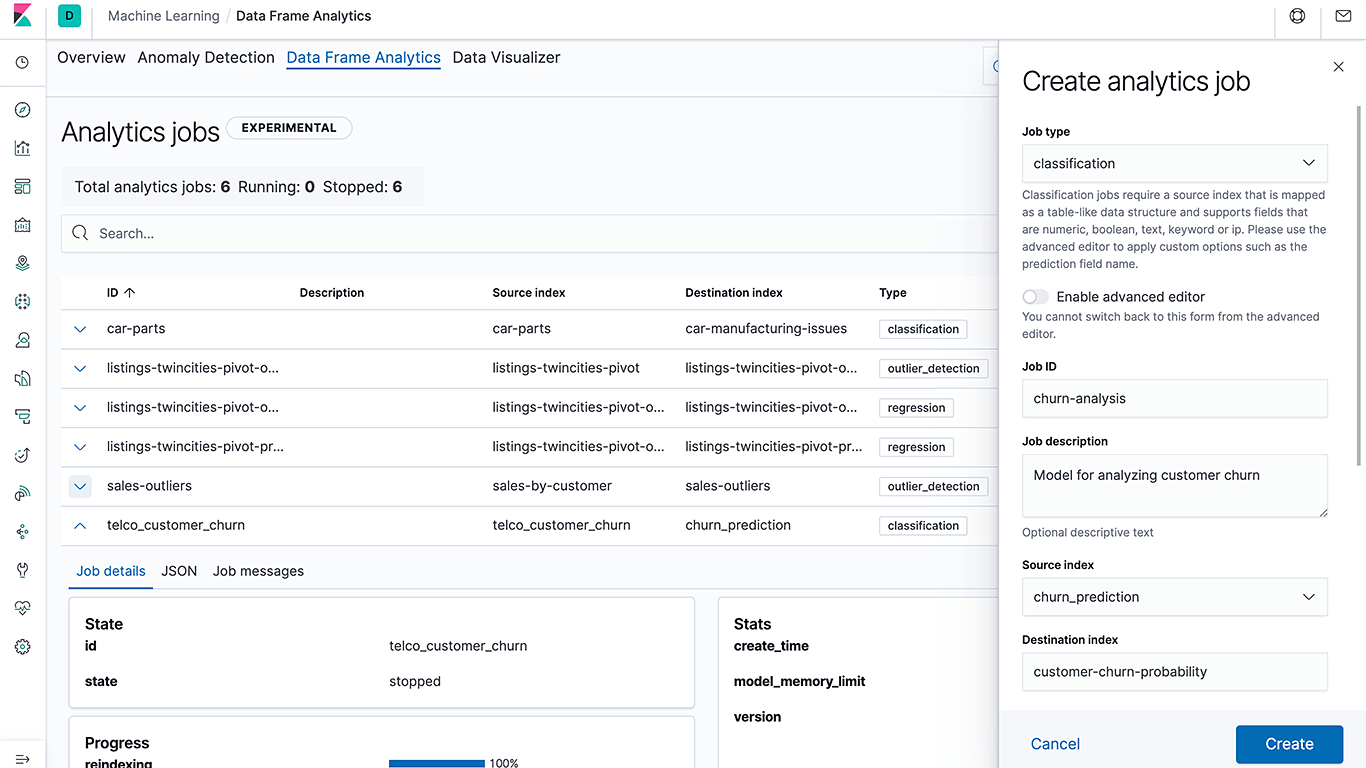Expand the car-parts job row
The width and height of the screenshot is (1366, 768).
80,329
